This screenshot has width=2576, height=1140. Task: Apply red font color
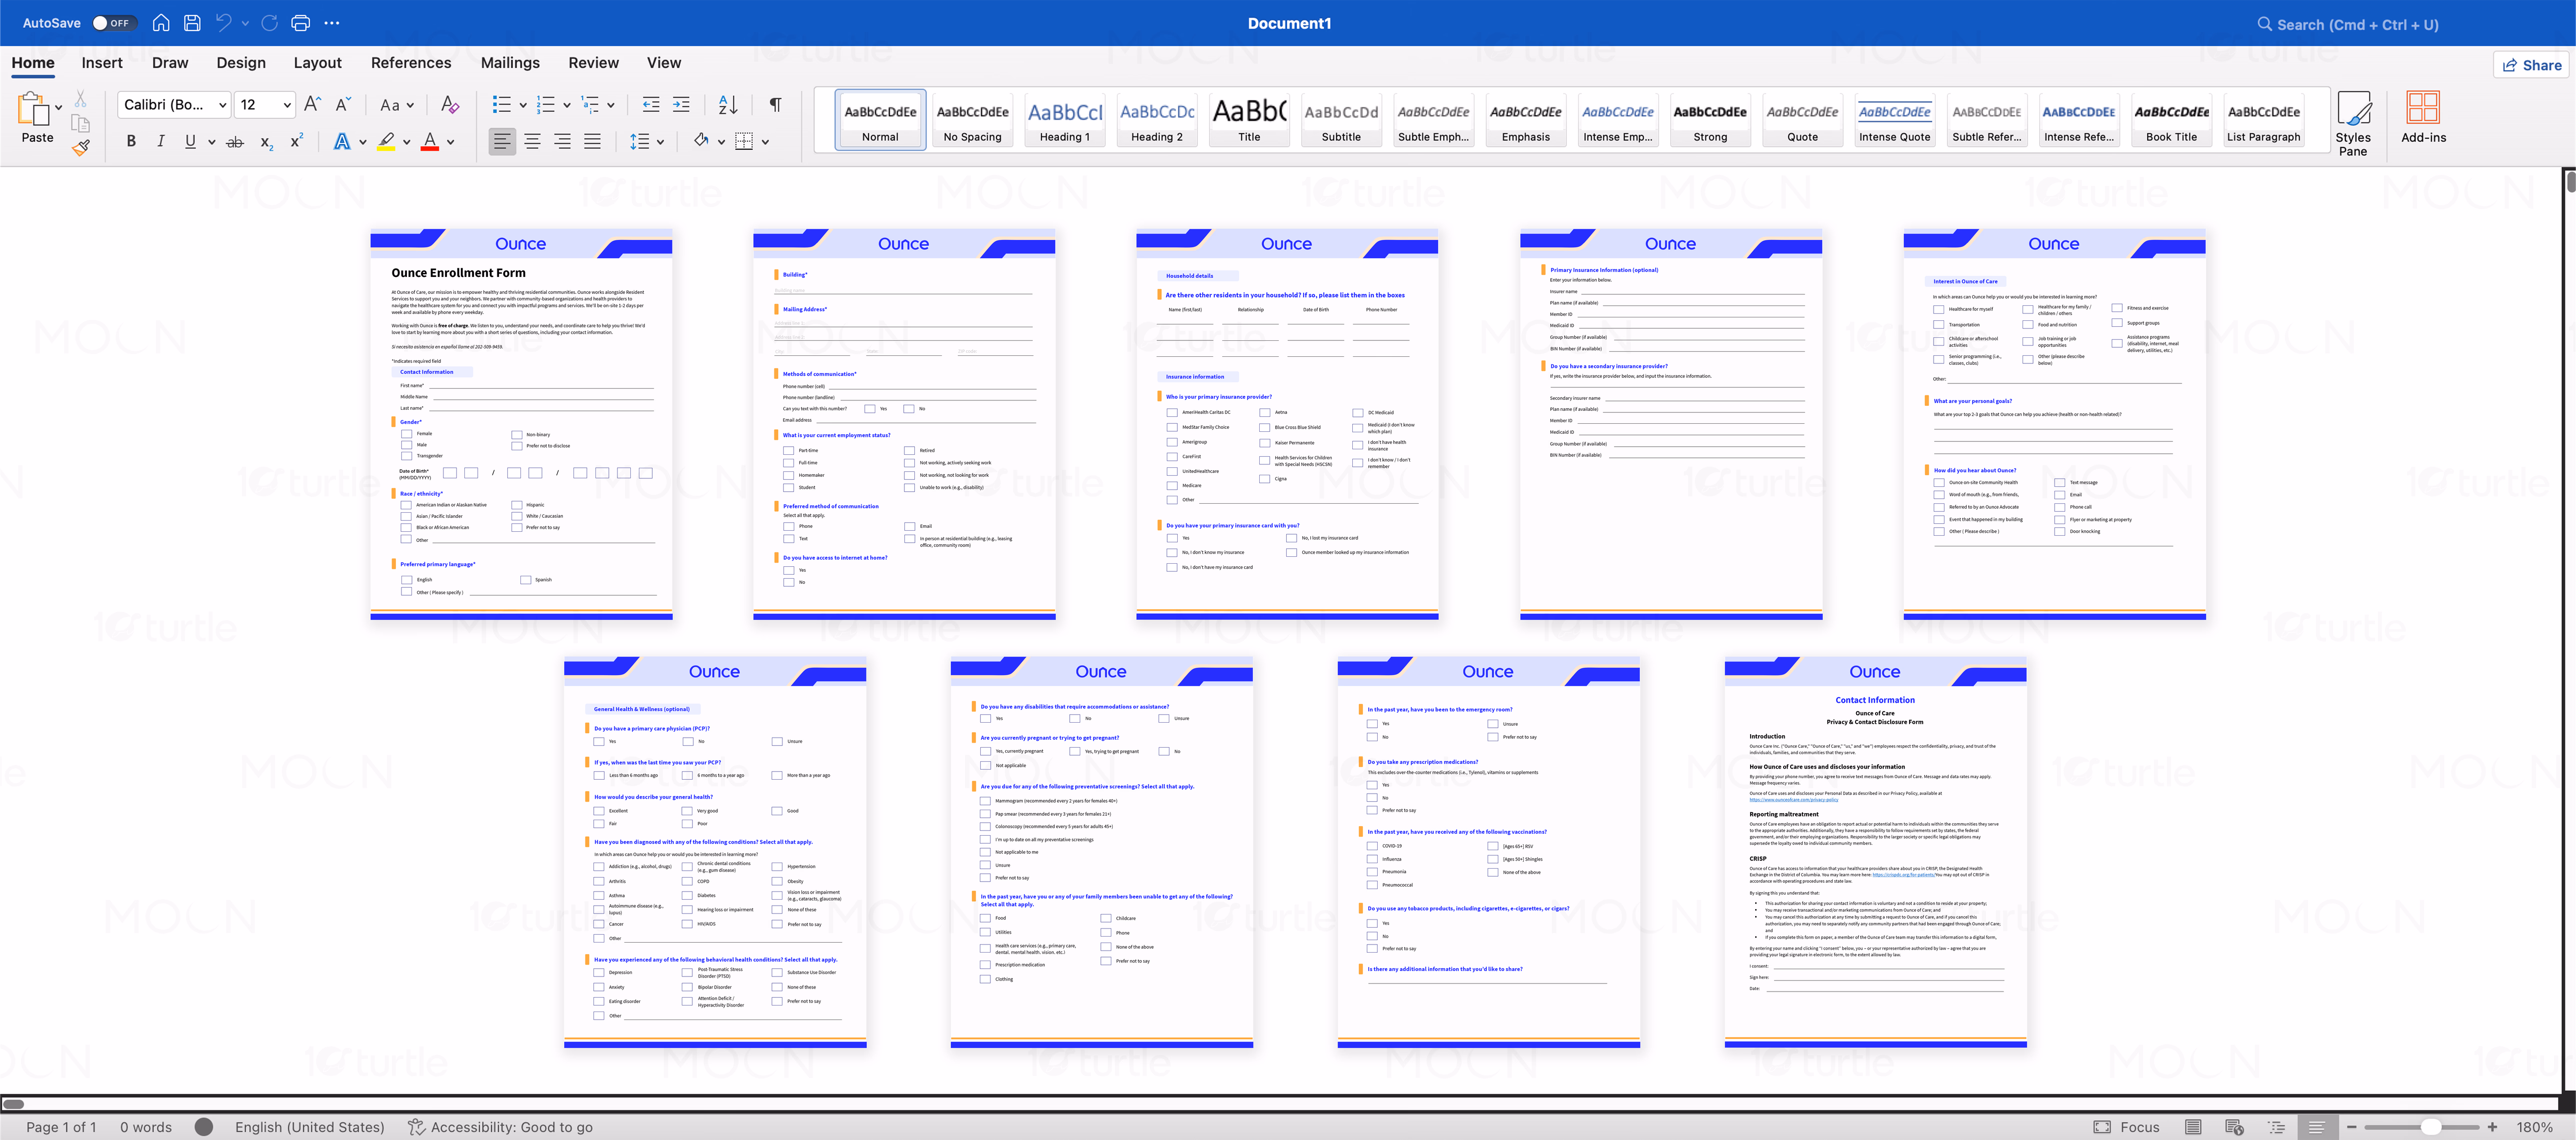pyautogui.click(x=430, y=142)
